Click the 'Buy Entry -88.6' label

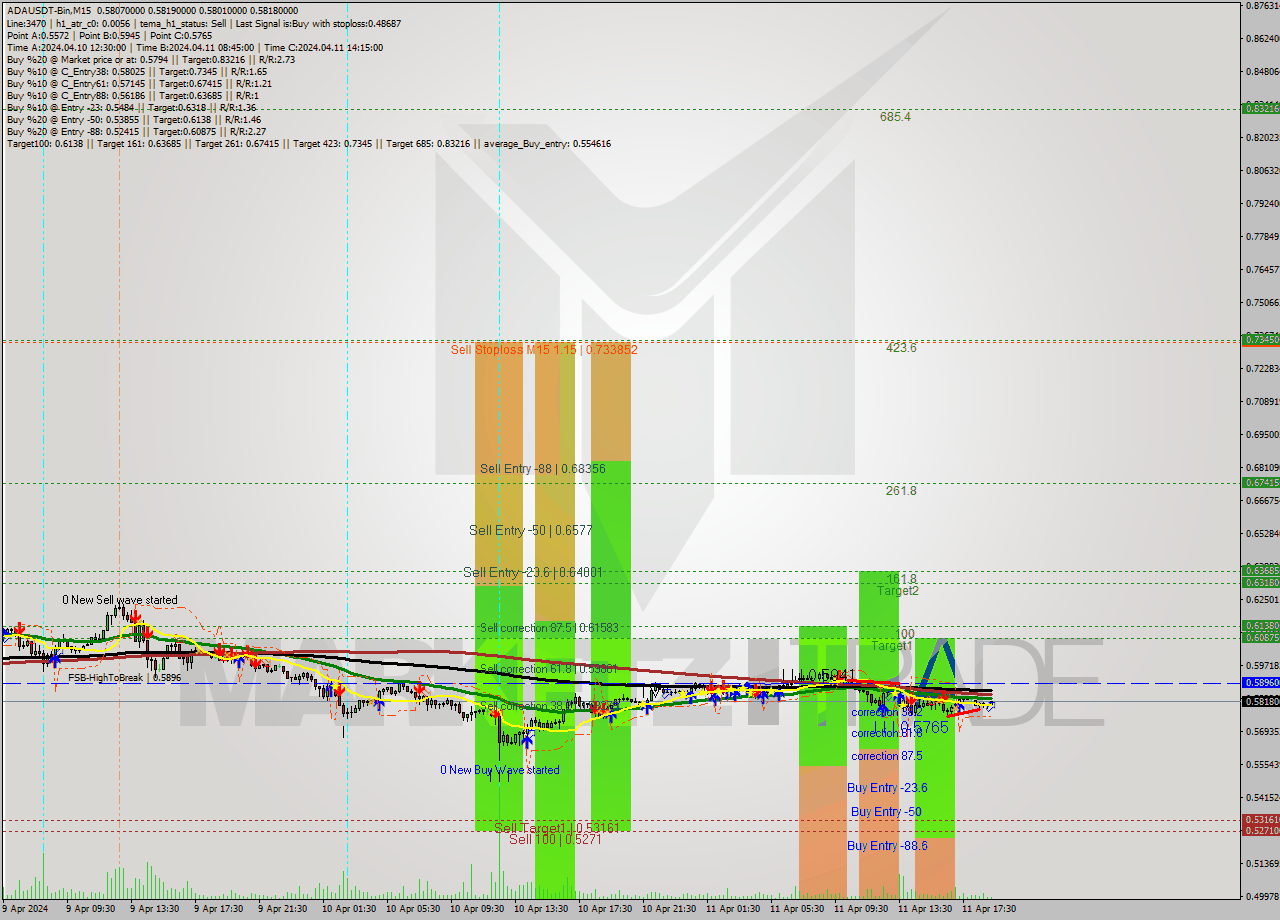point(886,846)
